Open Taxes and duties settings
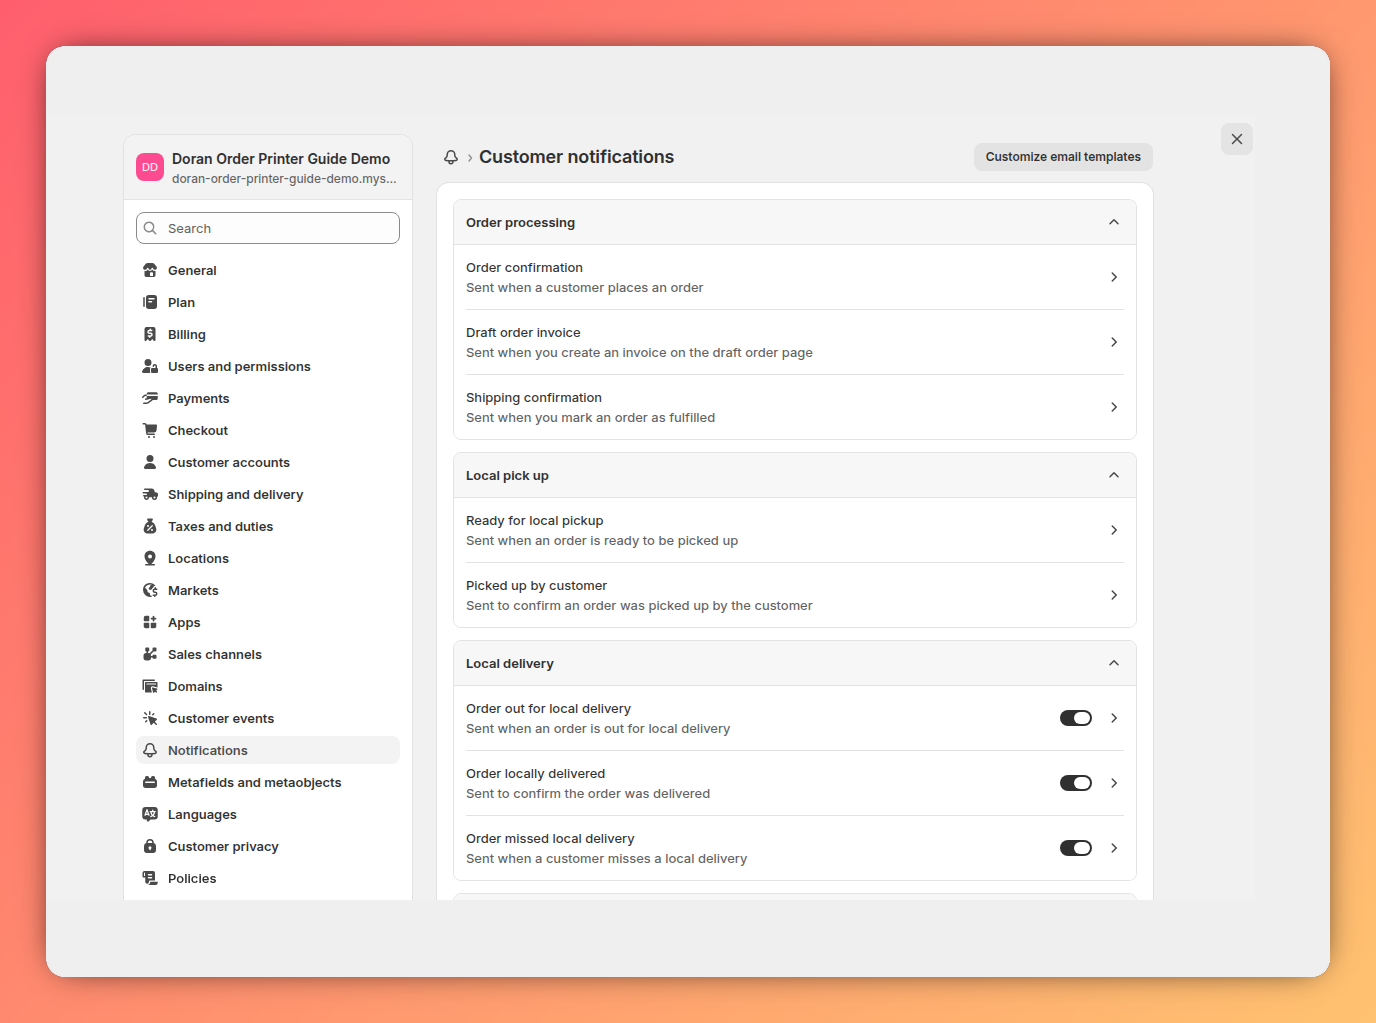The height and width of the screenshot is (1023, 1376). pos(268,526)
